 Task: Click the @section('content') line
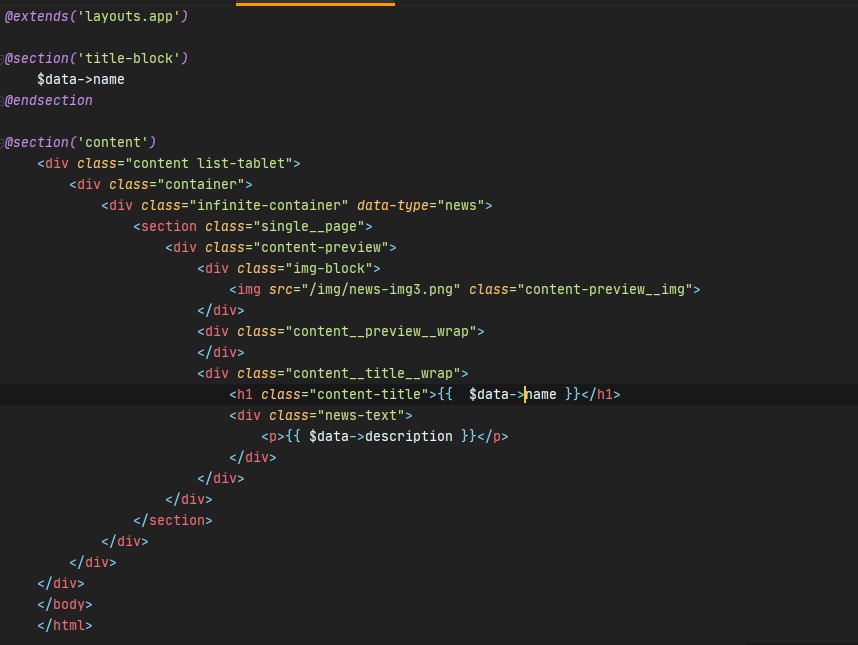coord(80,142)
